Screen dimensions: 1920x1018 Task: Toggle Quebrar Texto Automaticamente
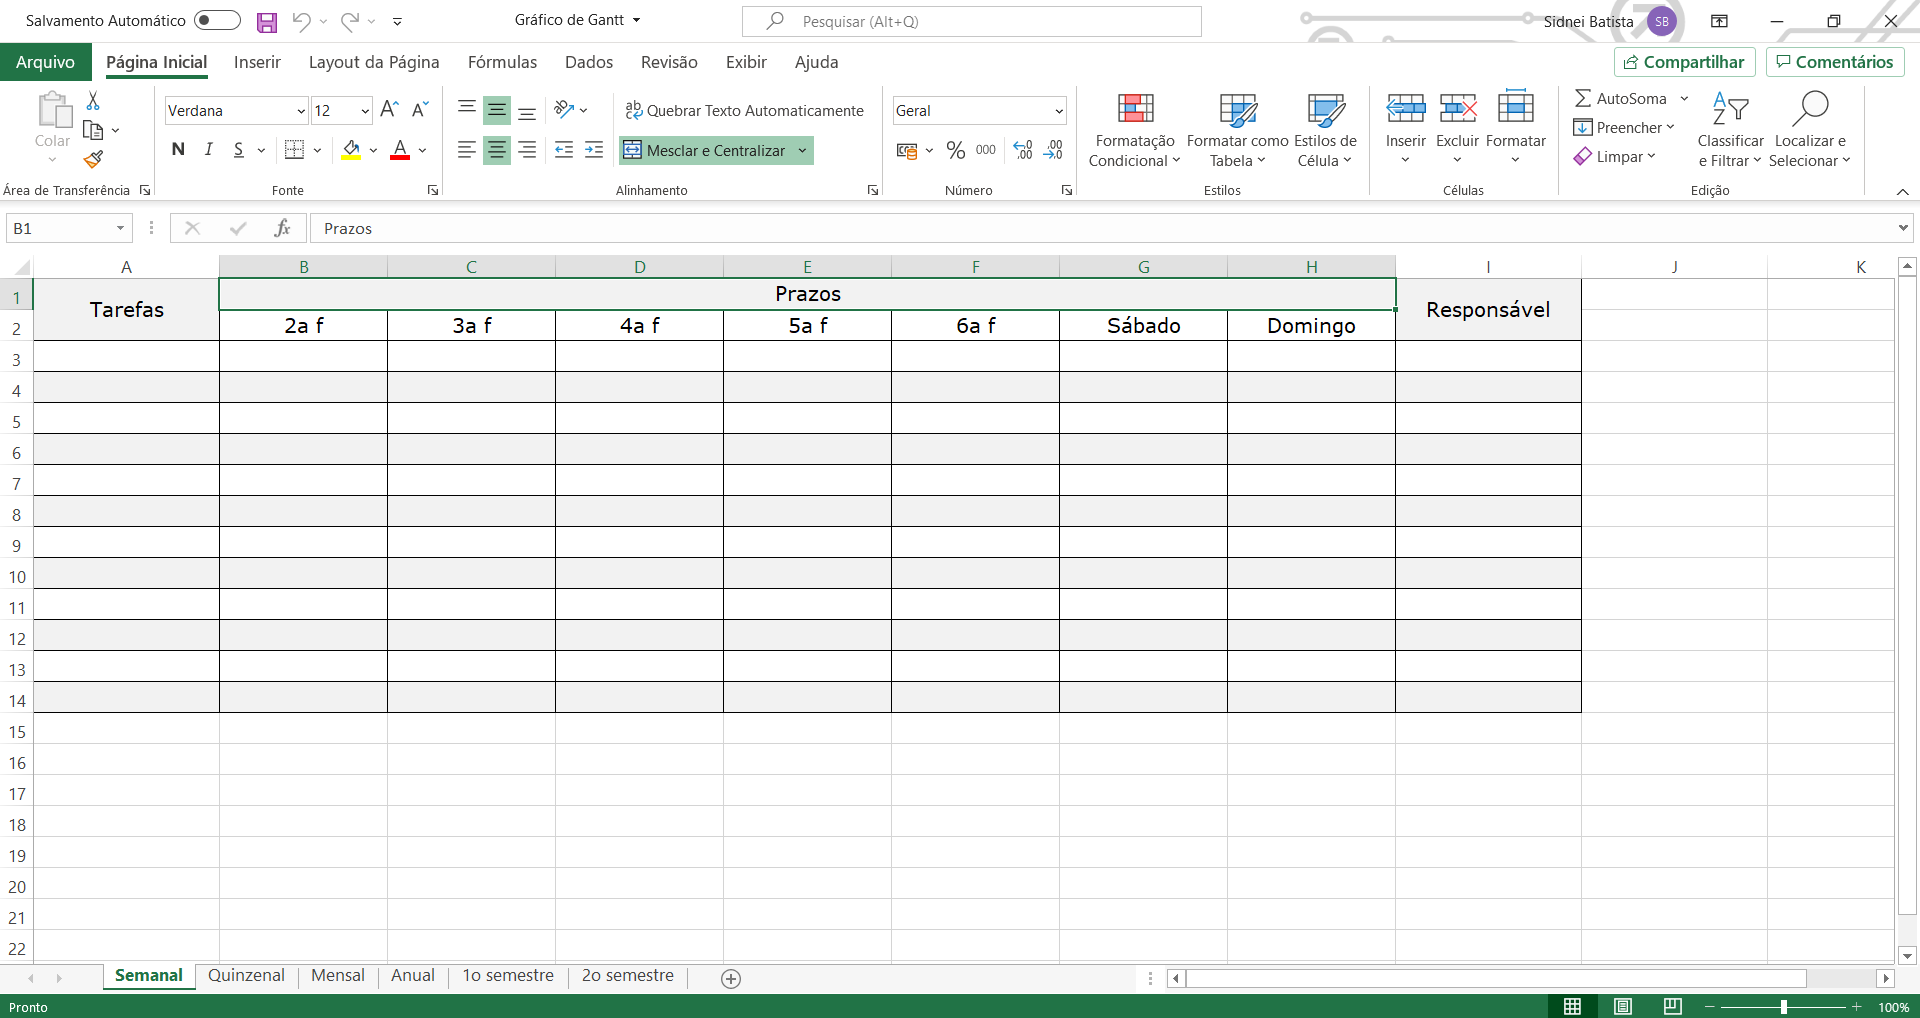click(744, 110)
